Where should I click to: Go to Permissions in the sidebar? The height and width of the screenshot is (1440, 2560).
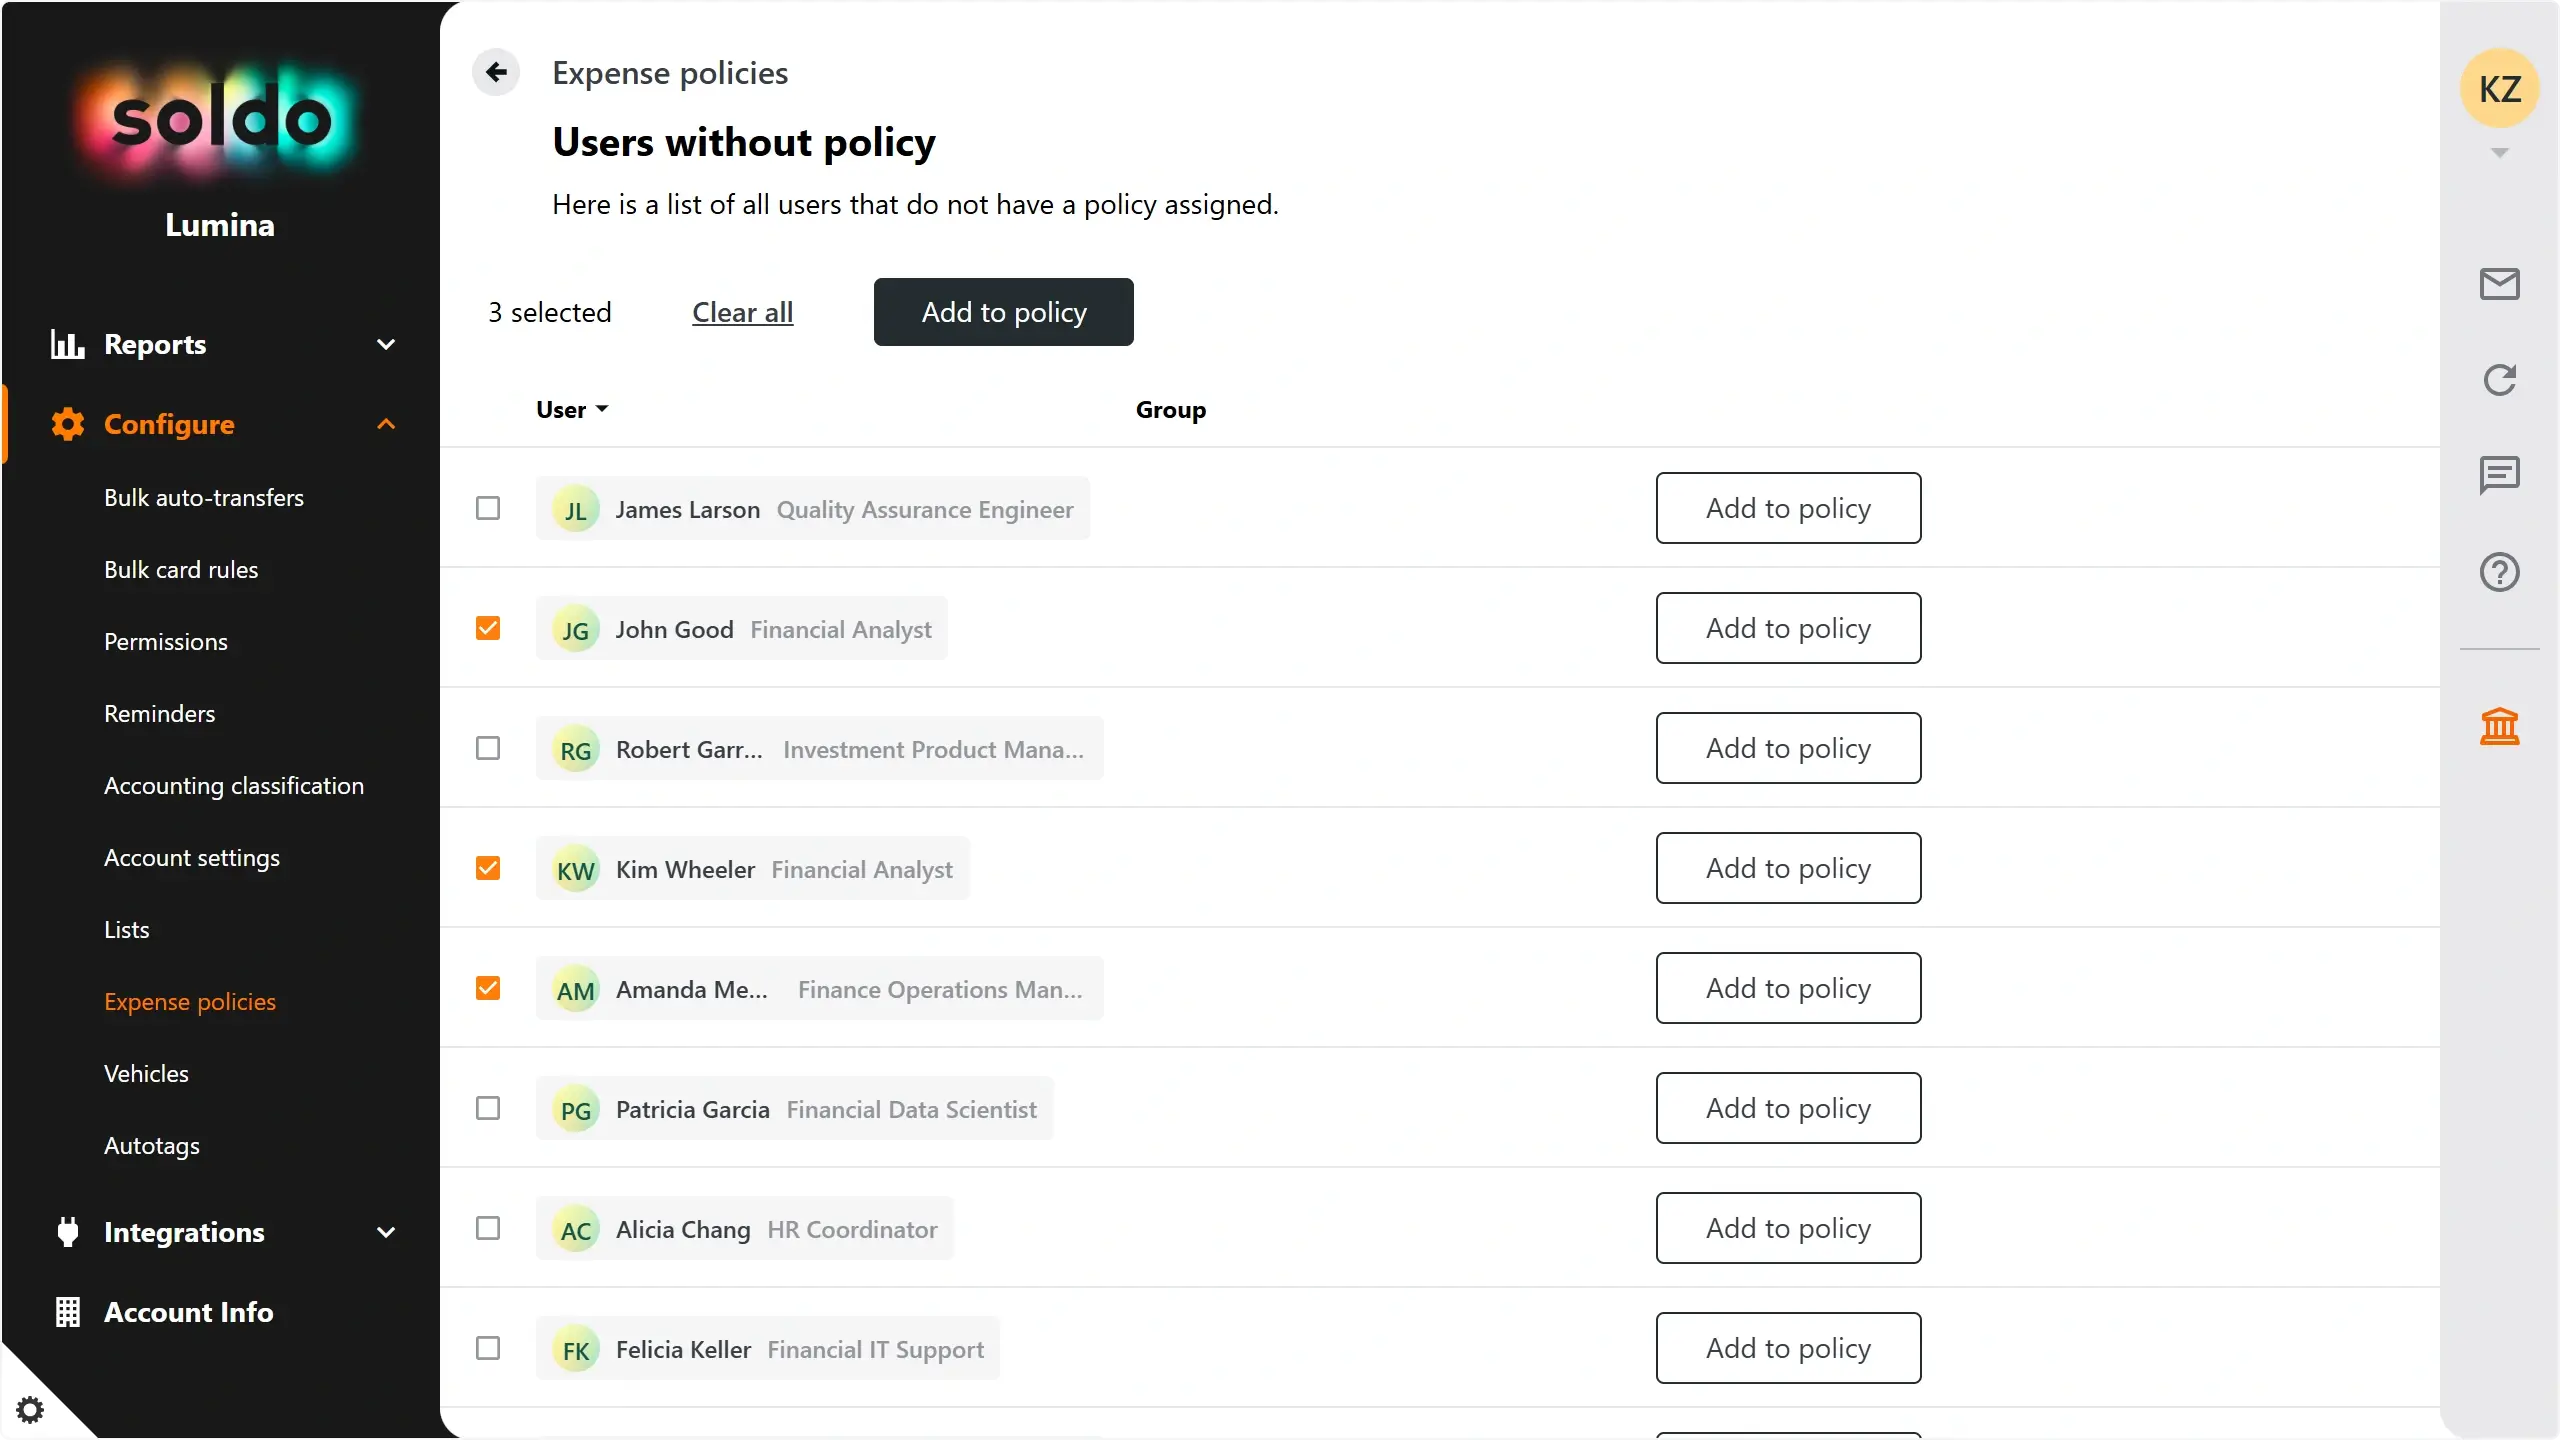(x=166, y=642)
